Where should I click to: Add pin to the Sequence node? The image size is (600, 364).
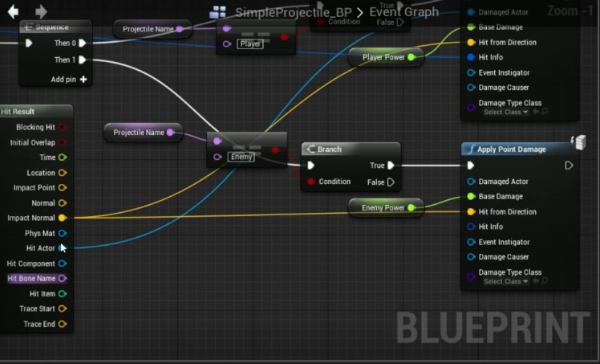(x=69, y=79)
